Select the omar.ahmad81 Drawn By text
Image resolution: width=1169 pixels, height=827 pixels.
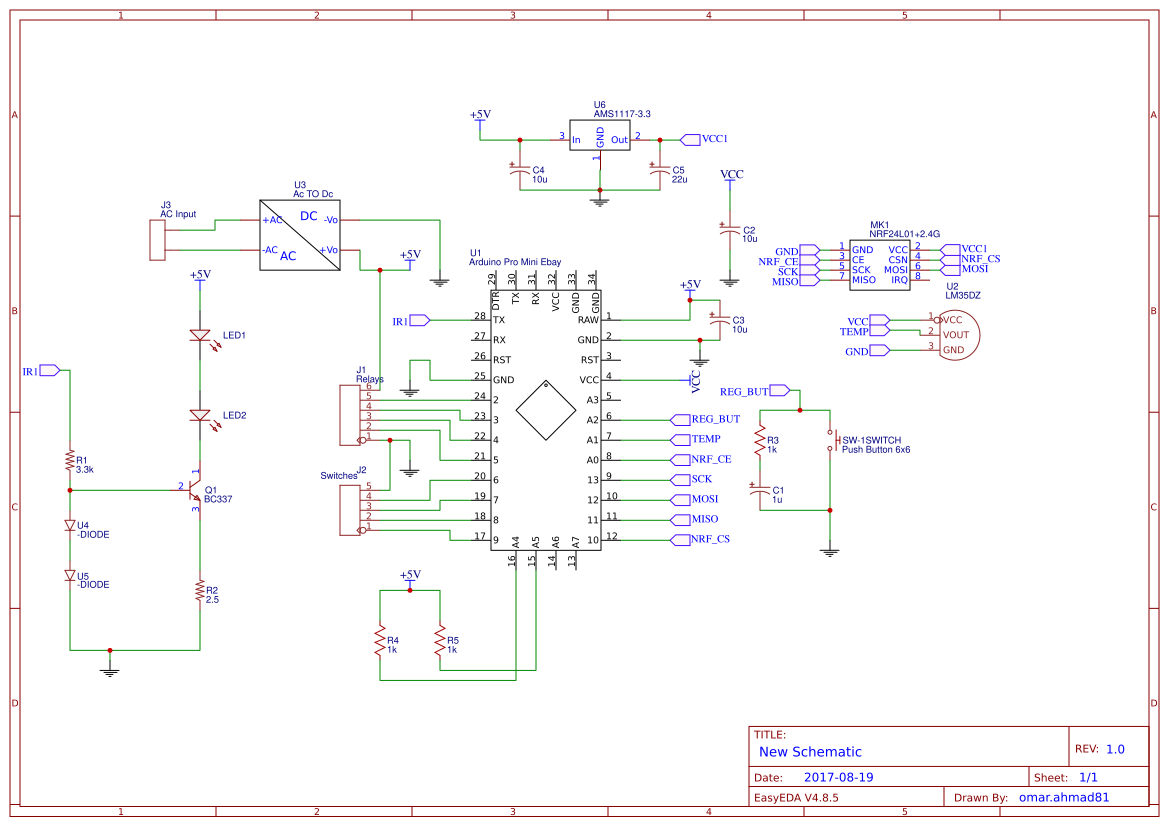[1063, 797]
